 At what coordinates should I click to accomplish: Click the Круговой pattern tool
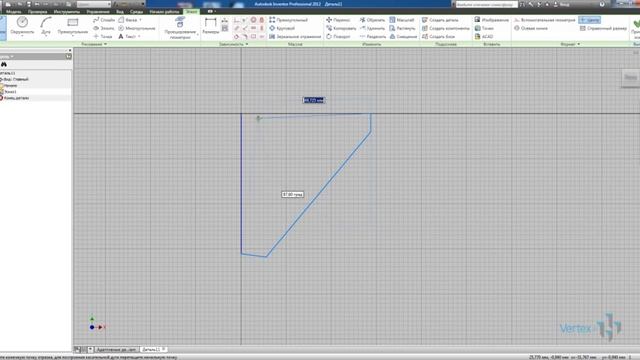282,28
